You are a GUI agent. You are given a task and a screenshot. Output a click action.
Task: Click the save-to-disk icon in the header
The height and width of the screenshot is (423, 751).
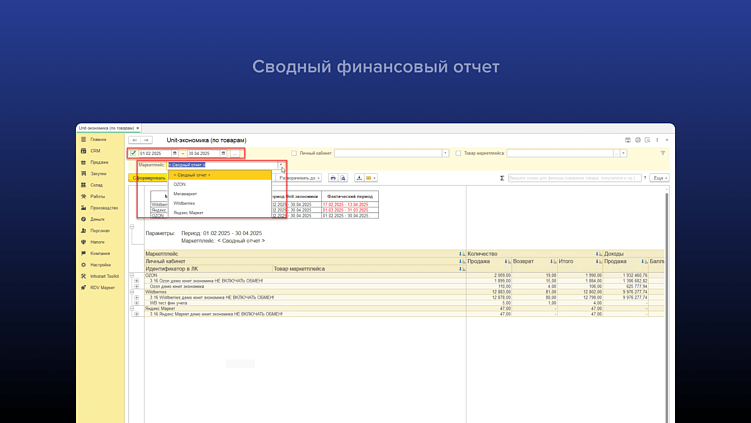[628, 140]
